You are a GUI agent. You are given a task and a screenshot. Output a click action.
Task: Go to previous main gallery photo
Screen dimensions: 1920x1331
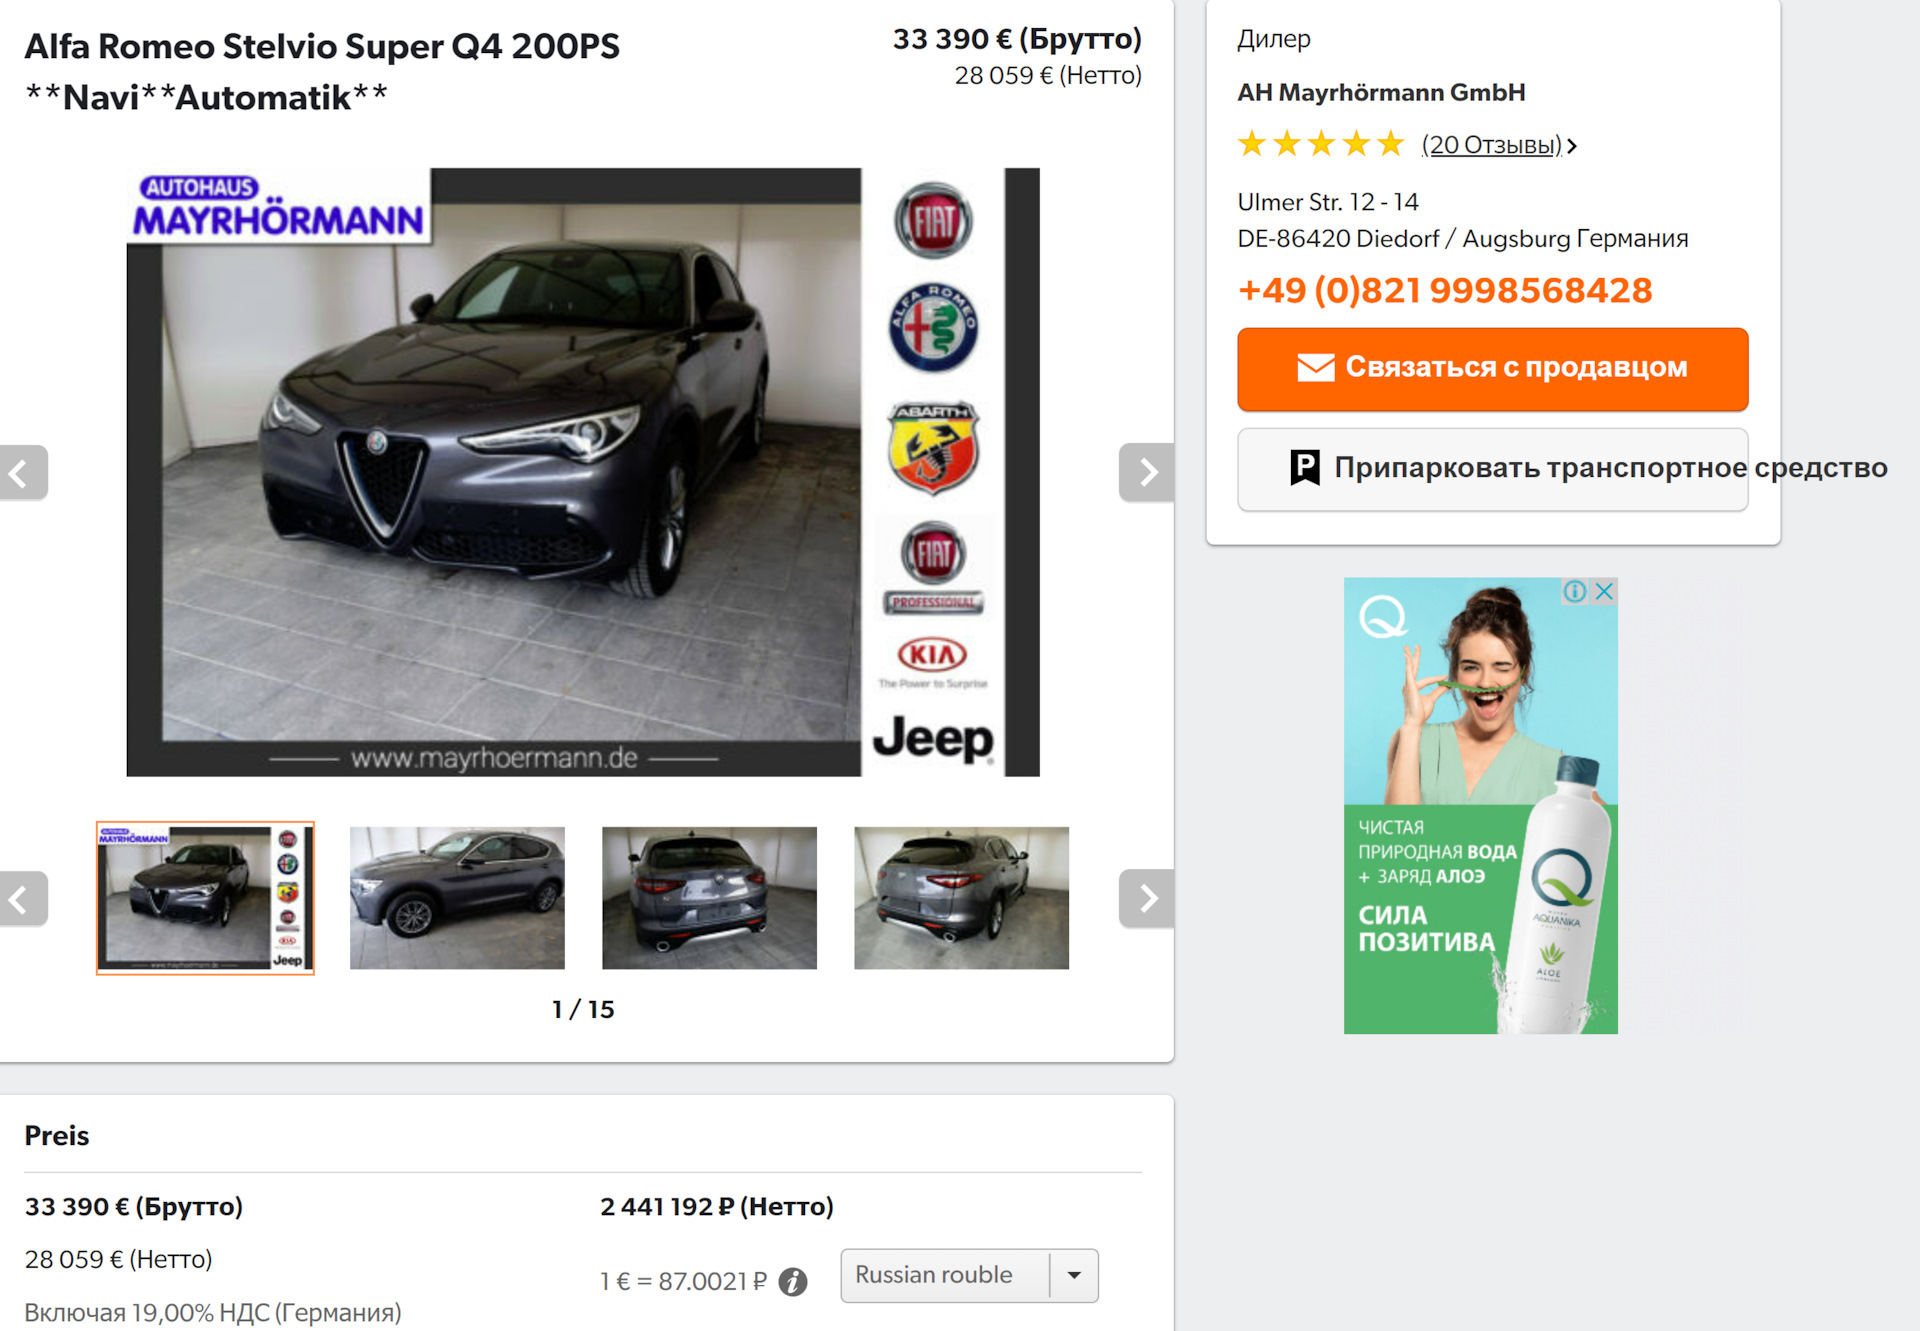pos(21,472)
